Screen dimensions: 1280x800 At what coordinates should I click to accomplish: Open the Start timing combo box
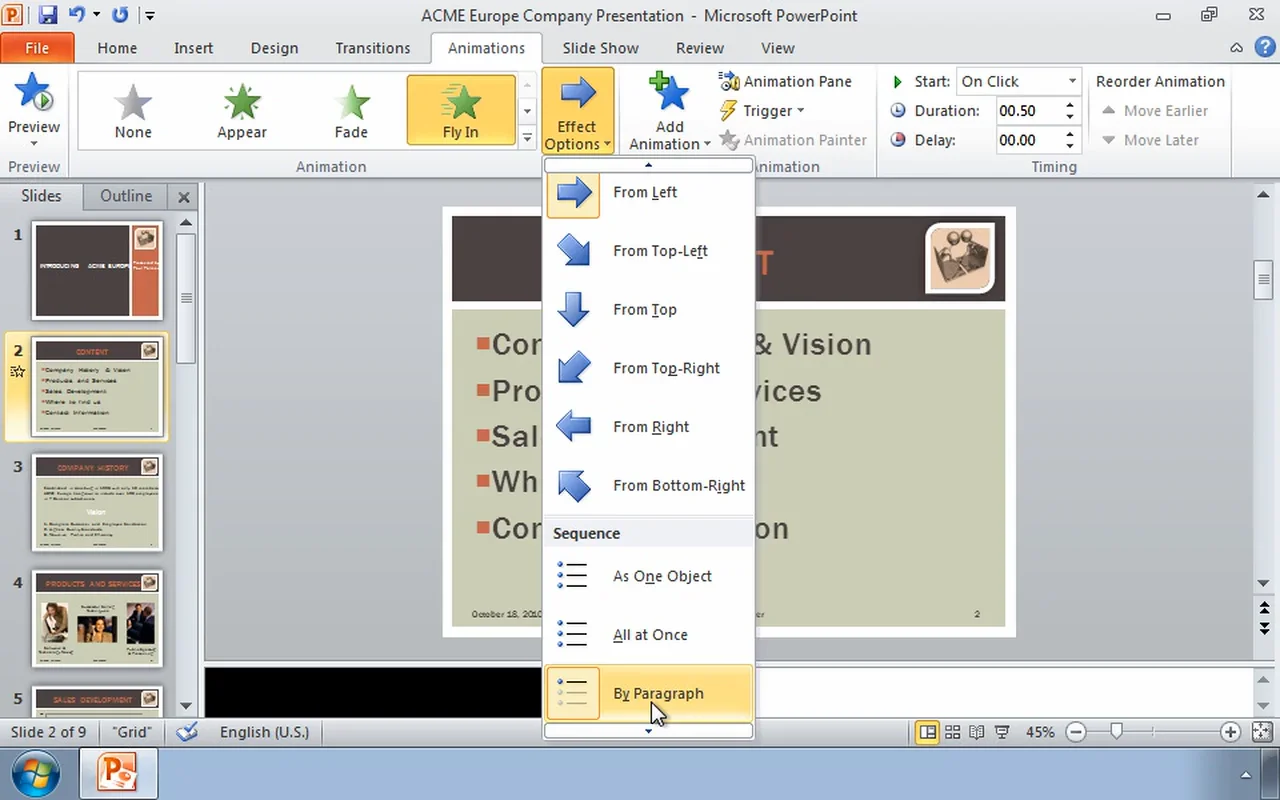click(1018, 81)
